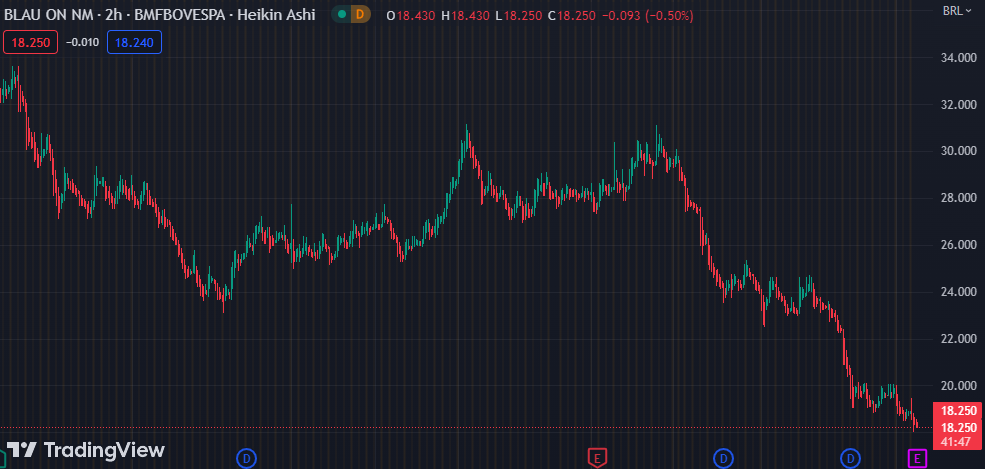Open the BRL currency dropdown
Image resolution: width=985 pixels, height=469 pixels.
click(957, 11)
